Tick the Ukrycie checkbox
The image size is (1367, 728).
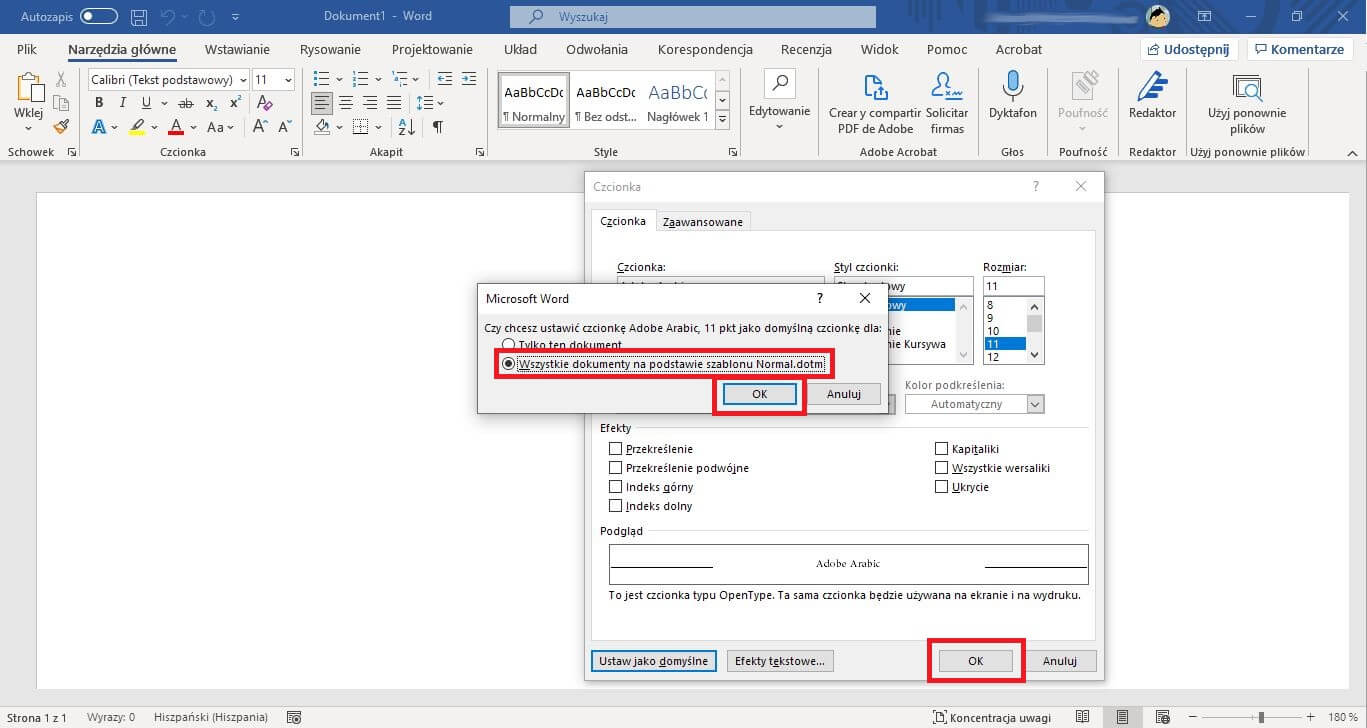click(x=942, y=487)
